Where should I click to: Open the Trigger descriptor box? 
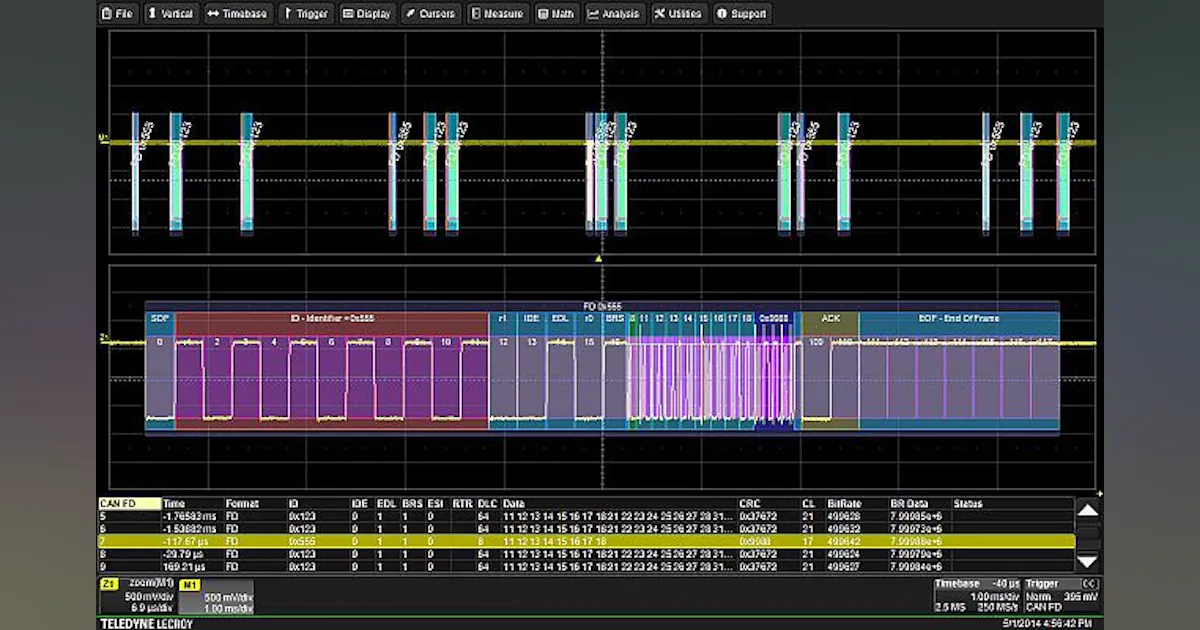coord(1060,595)
